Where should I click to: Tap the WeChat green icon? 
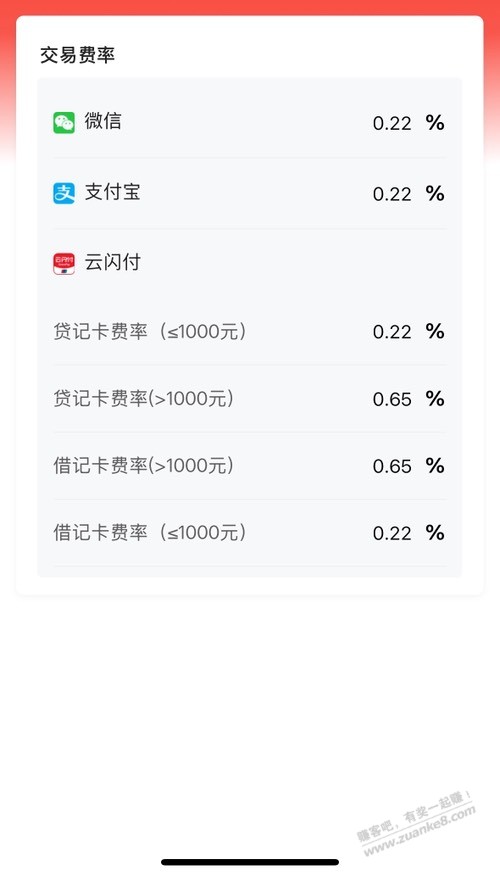coord(64,123)
